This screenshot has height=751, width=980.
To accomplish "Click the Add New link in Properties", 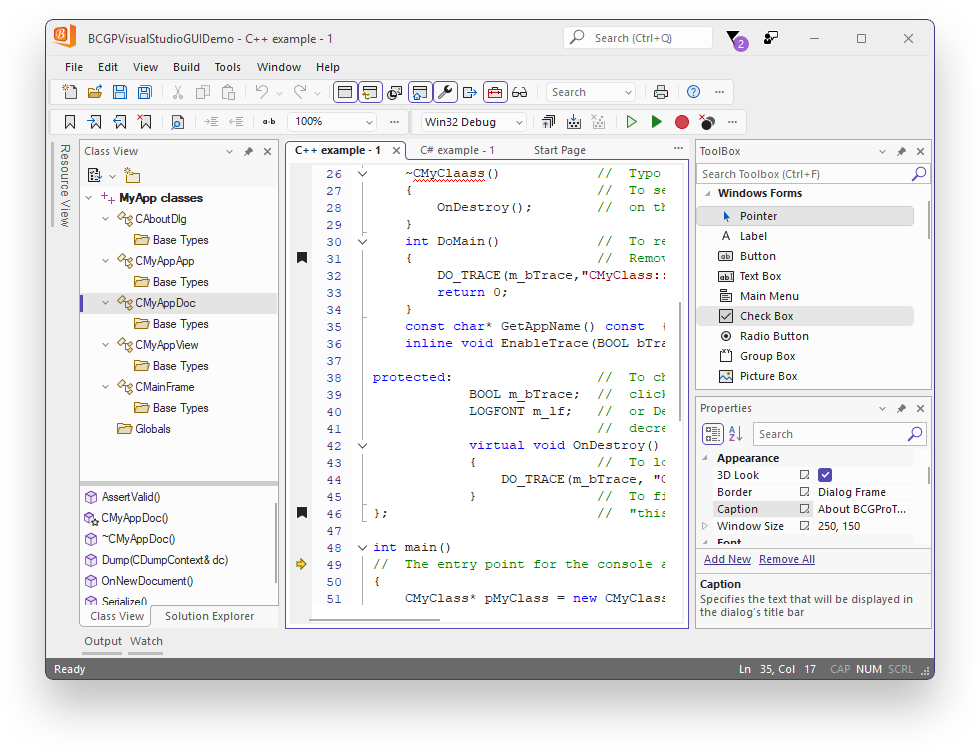I will point(727,559).
